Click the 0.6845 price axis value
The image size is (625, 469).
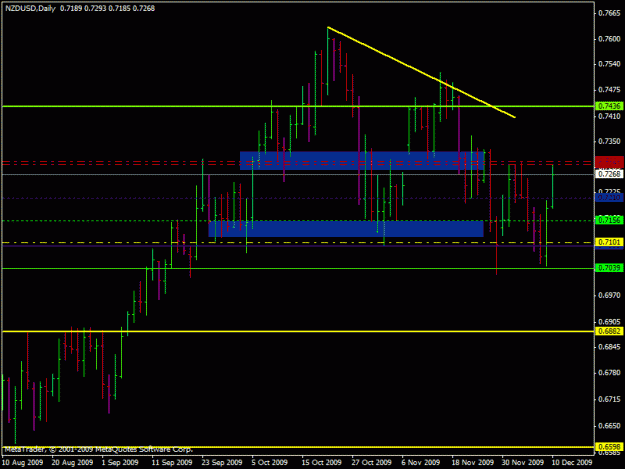pos(609,347)
